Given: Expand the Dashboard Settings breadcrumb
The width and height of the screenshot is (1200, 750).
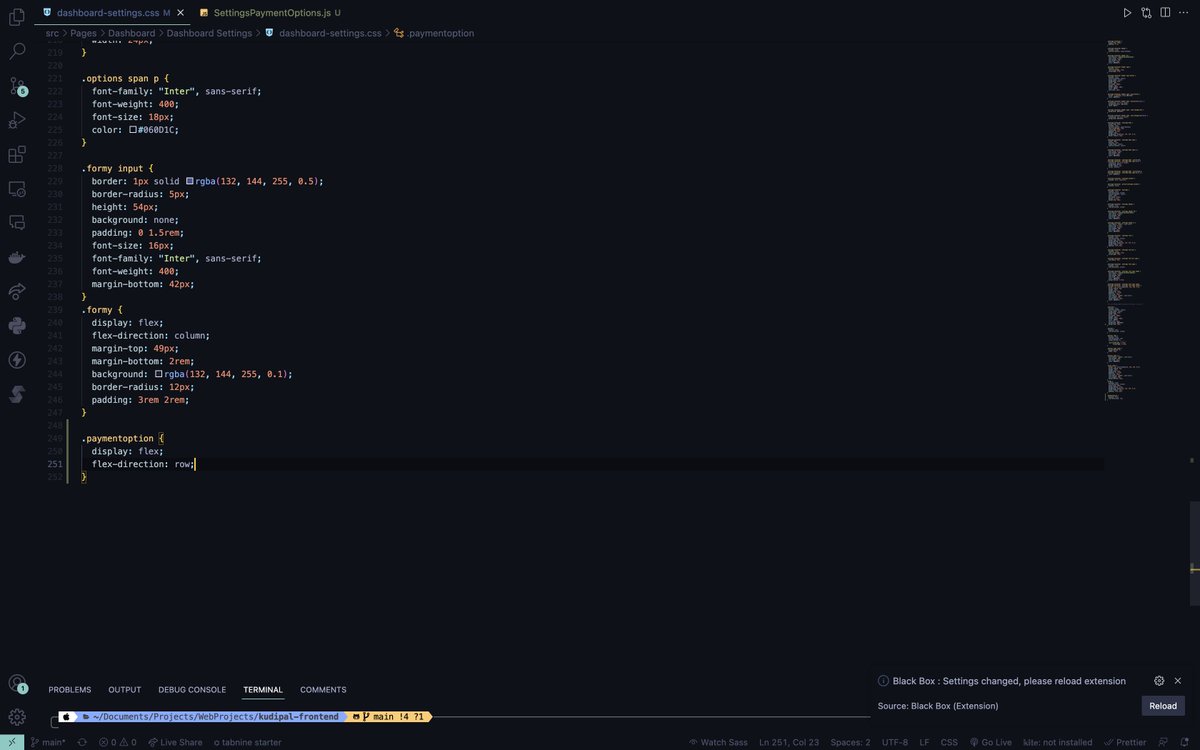Looking at the screenshot, I should [x=209, y=33].
